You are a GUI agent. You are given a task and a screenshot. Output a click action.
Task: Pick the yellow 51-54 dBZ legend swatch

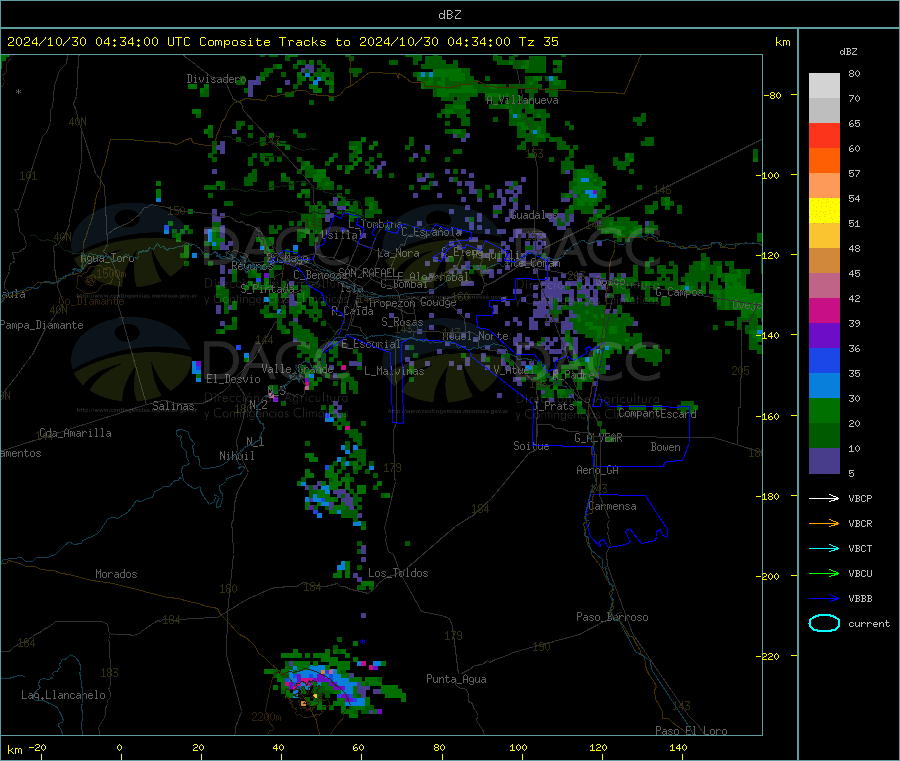coord(824,211)
